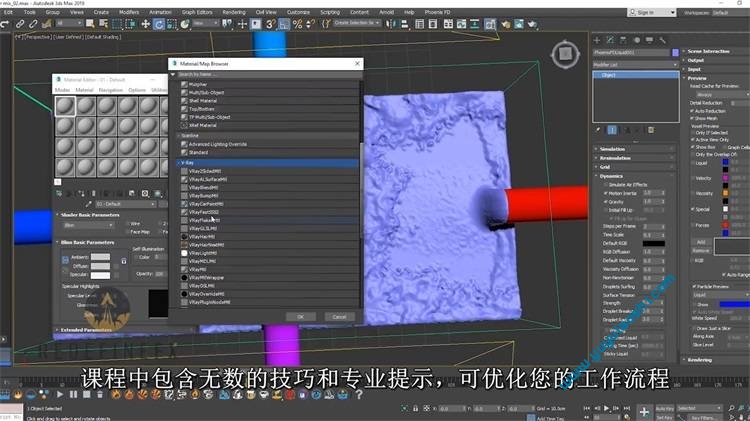Screen dimensions: 750x421
Task: Click the ViewCube in the viewport
Action: coord(565,54)
